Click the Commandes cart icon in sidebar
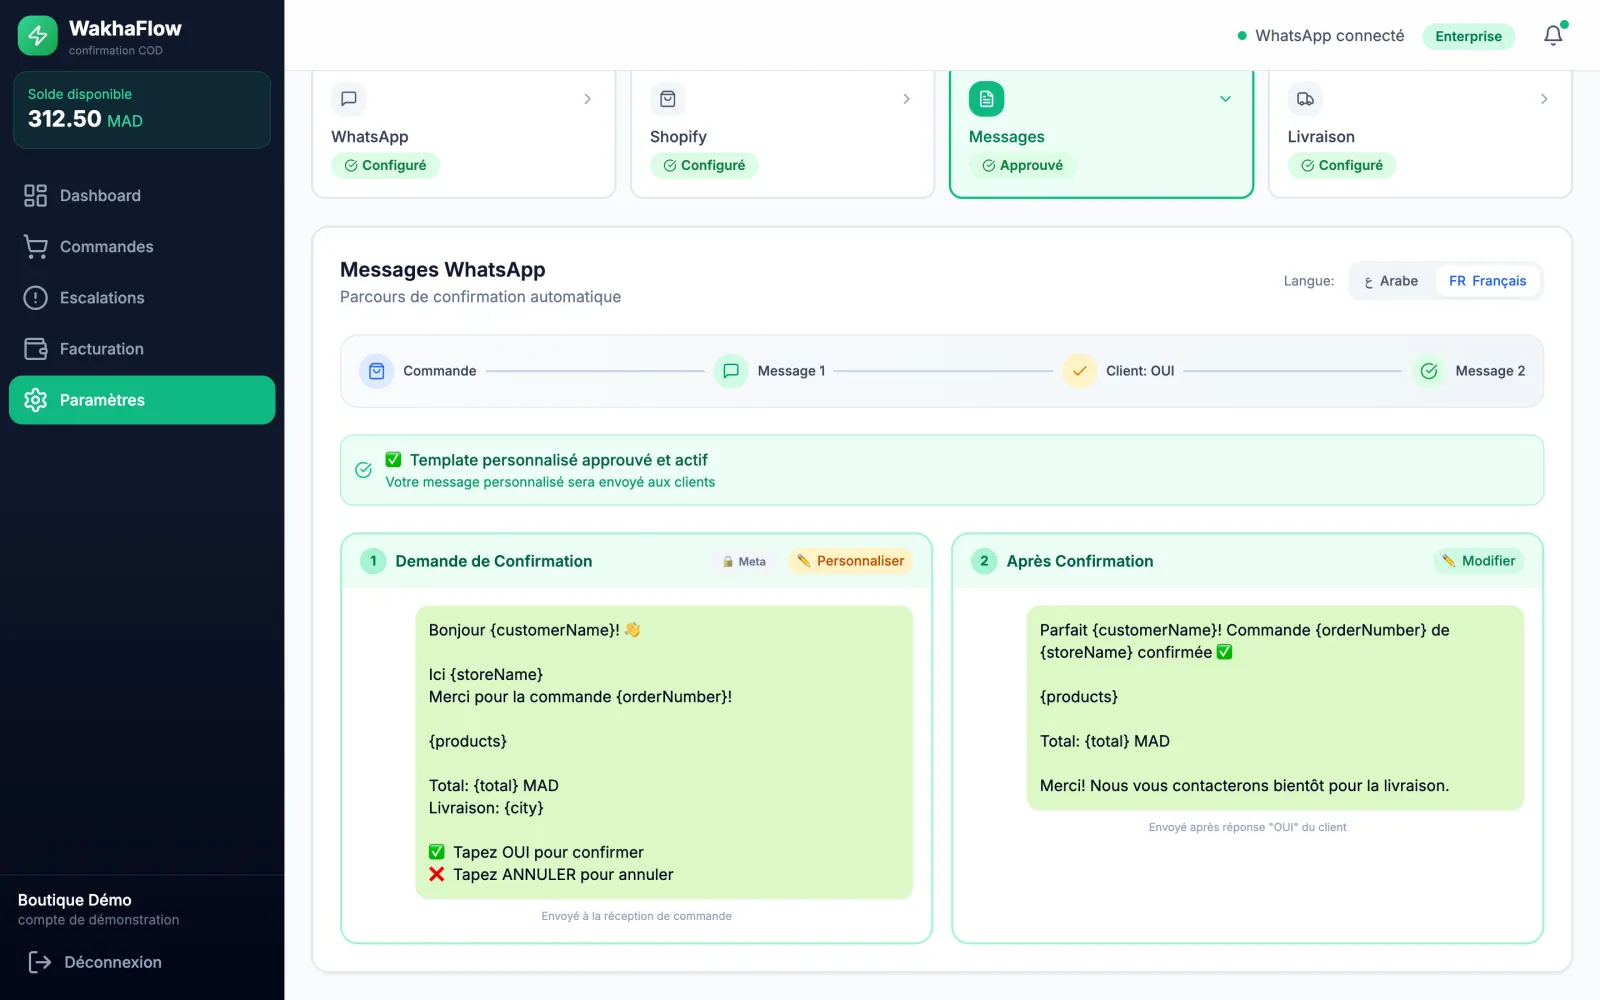Viewport: 1600px width, 1000px height. (36, 247)
